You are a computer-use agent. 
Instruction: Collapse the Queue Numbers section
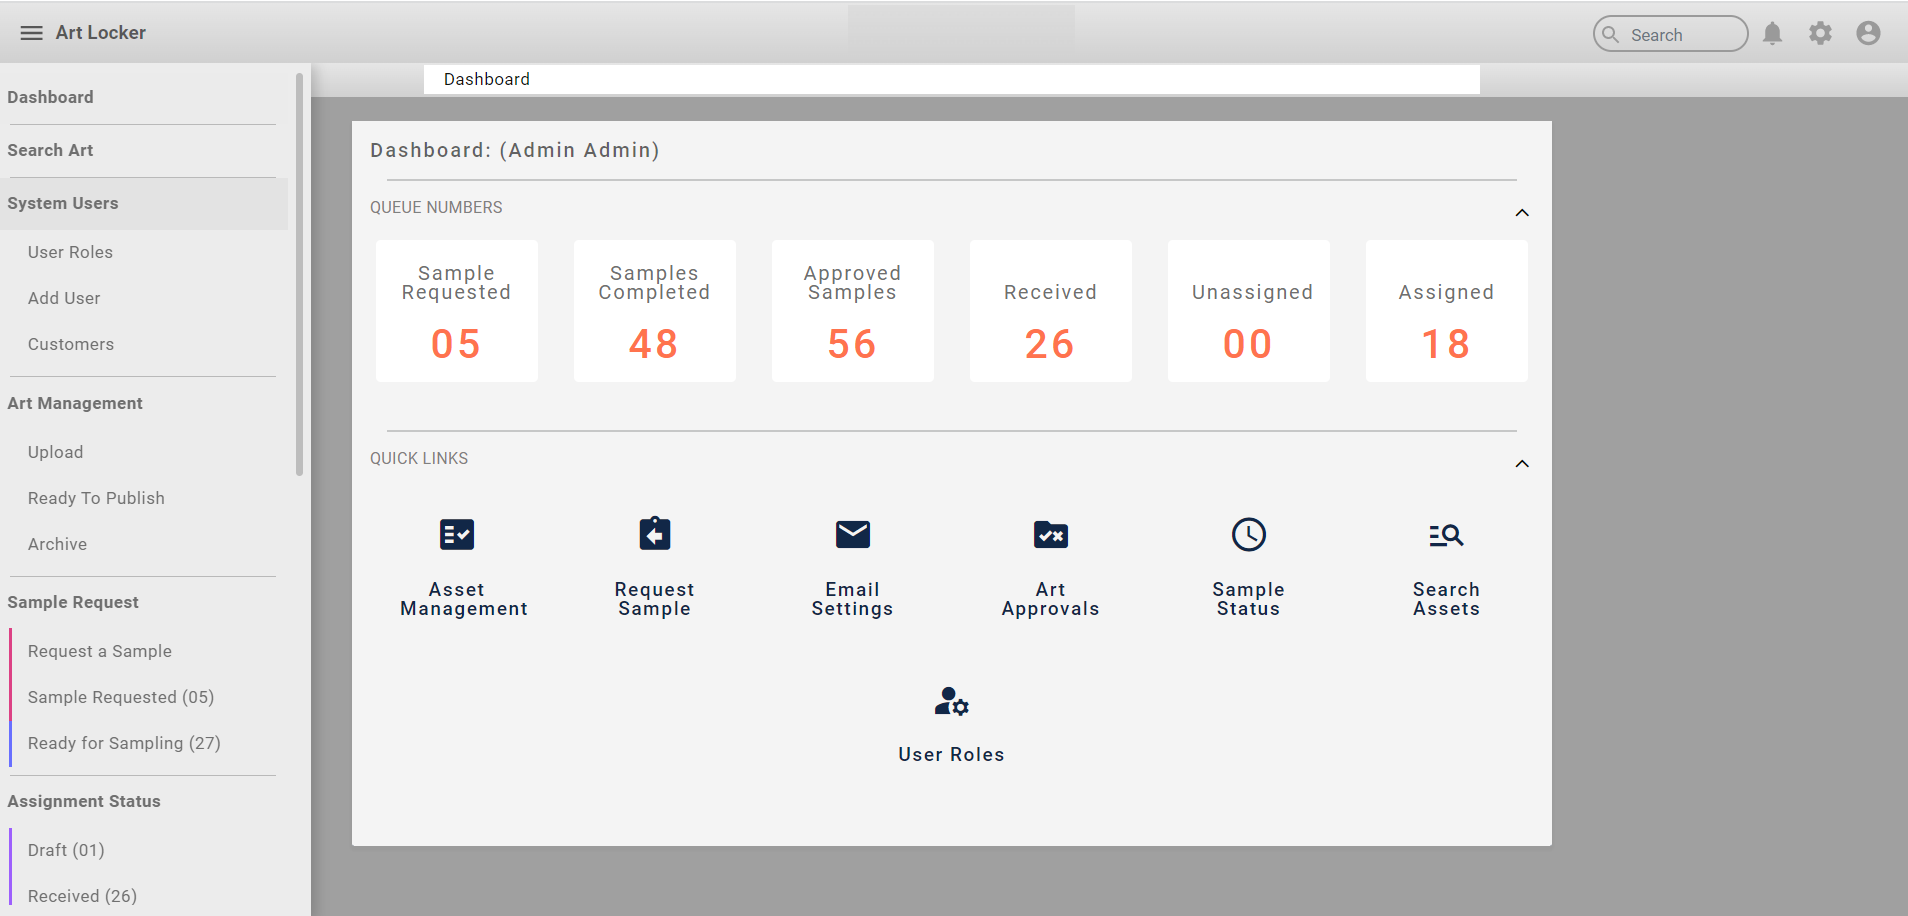[x=1521, y=213]
